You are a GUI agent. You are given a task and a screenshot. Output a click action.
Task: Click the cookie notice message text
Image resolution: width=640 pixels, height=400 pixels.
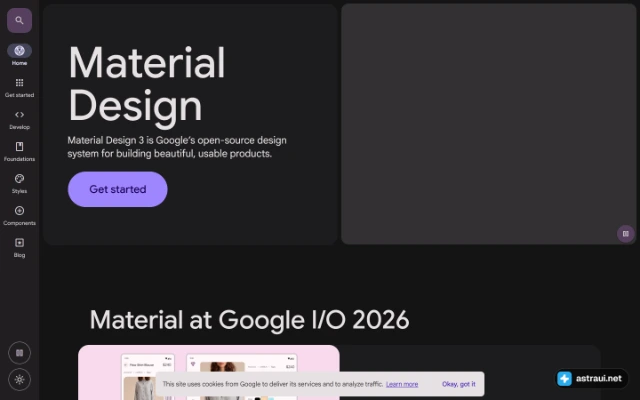273,384
